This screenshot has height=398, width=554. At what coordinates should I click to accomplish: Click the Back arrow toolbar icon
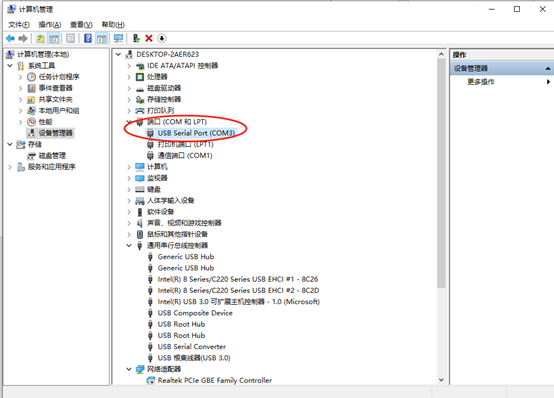coord(10,38)
